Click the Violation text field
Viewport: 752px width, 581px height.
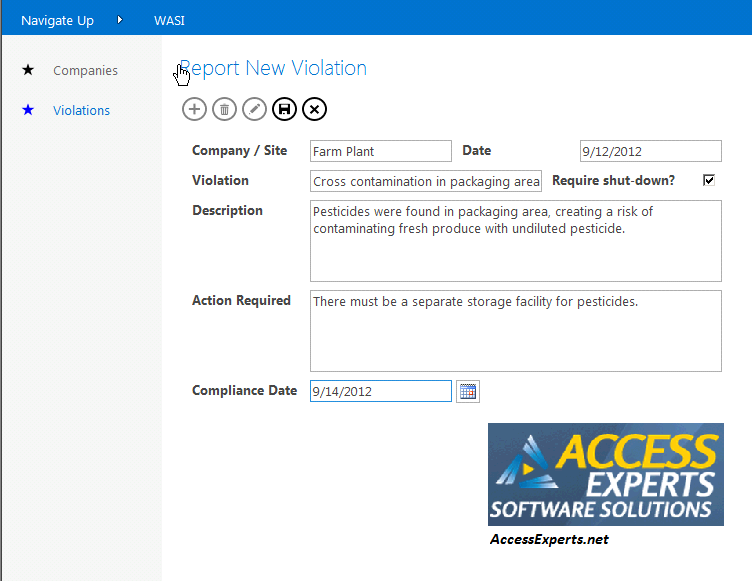(425, 181)
